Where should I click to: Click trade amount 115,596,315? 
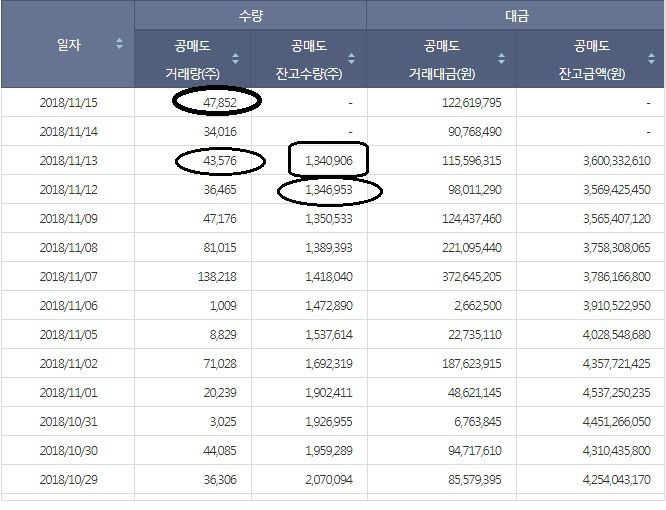(472, 161)
